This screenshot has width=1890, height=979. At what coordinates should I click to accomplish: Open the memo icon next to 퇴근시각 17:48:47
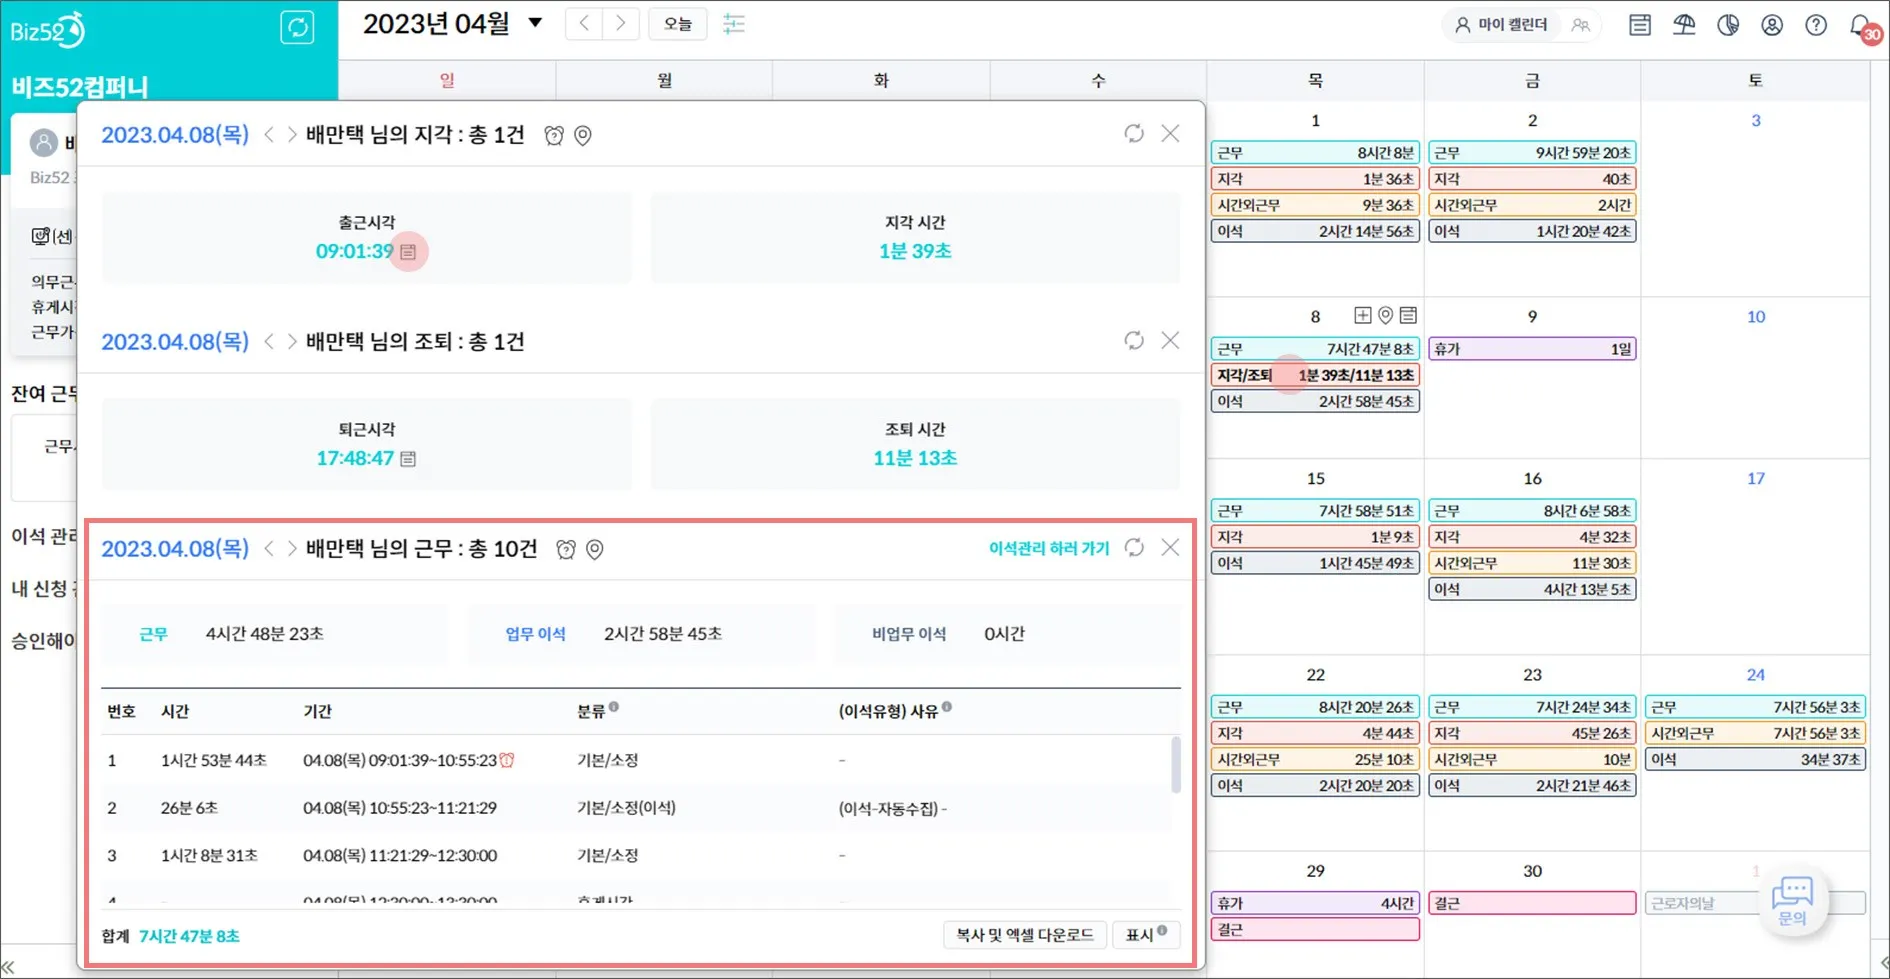point(408,459)
